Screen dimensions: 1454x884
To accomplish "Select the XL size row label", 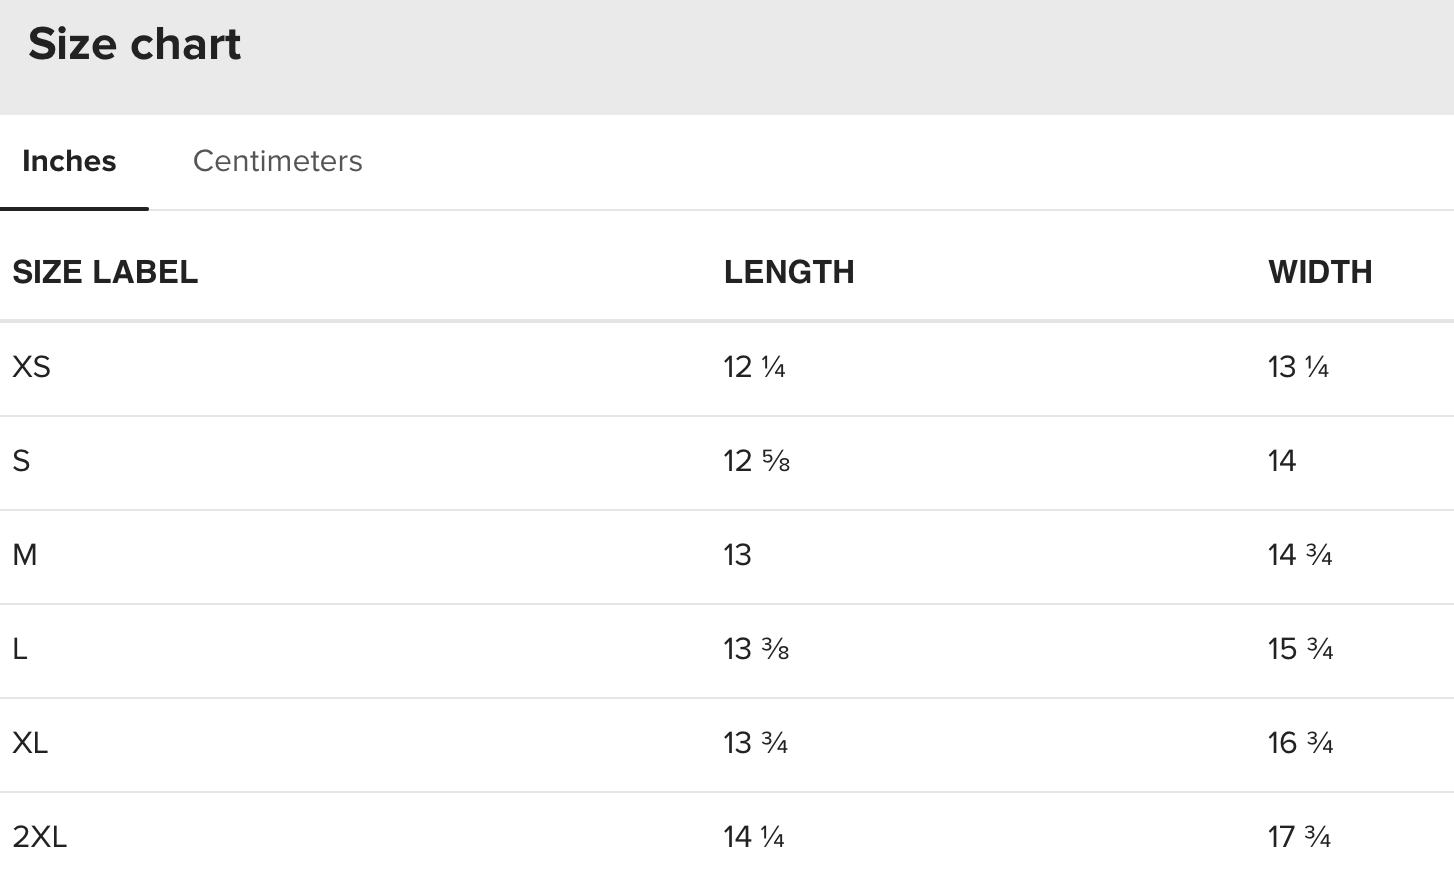I will 30,743.
